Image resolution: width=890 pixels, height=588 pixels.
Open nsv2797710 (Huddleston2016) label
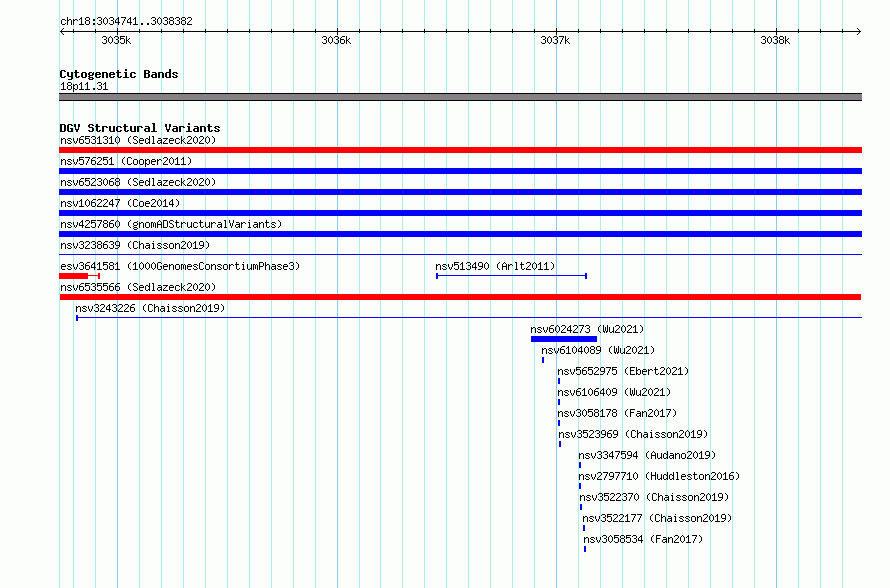(x=659, y=476)
